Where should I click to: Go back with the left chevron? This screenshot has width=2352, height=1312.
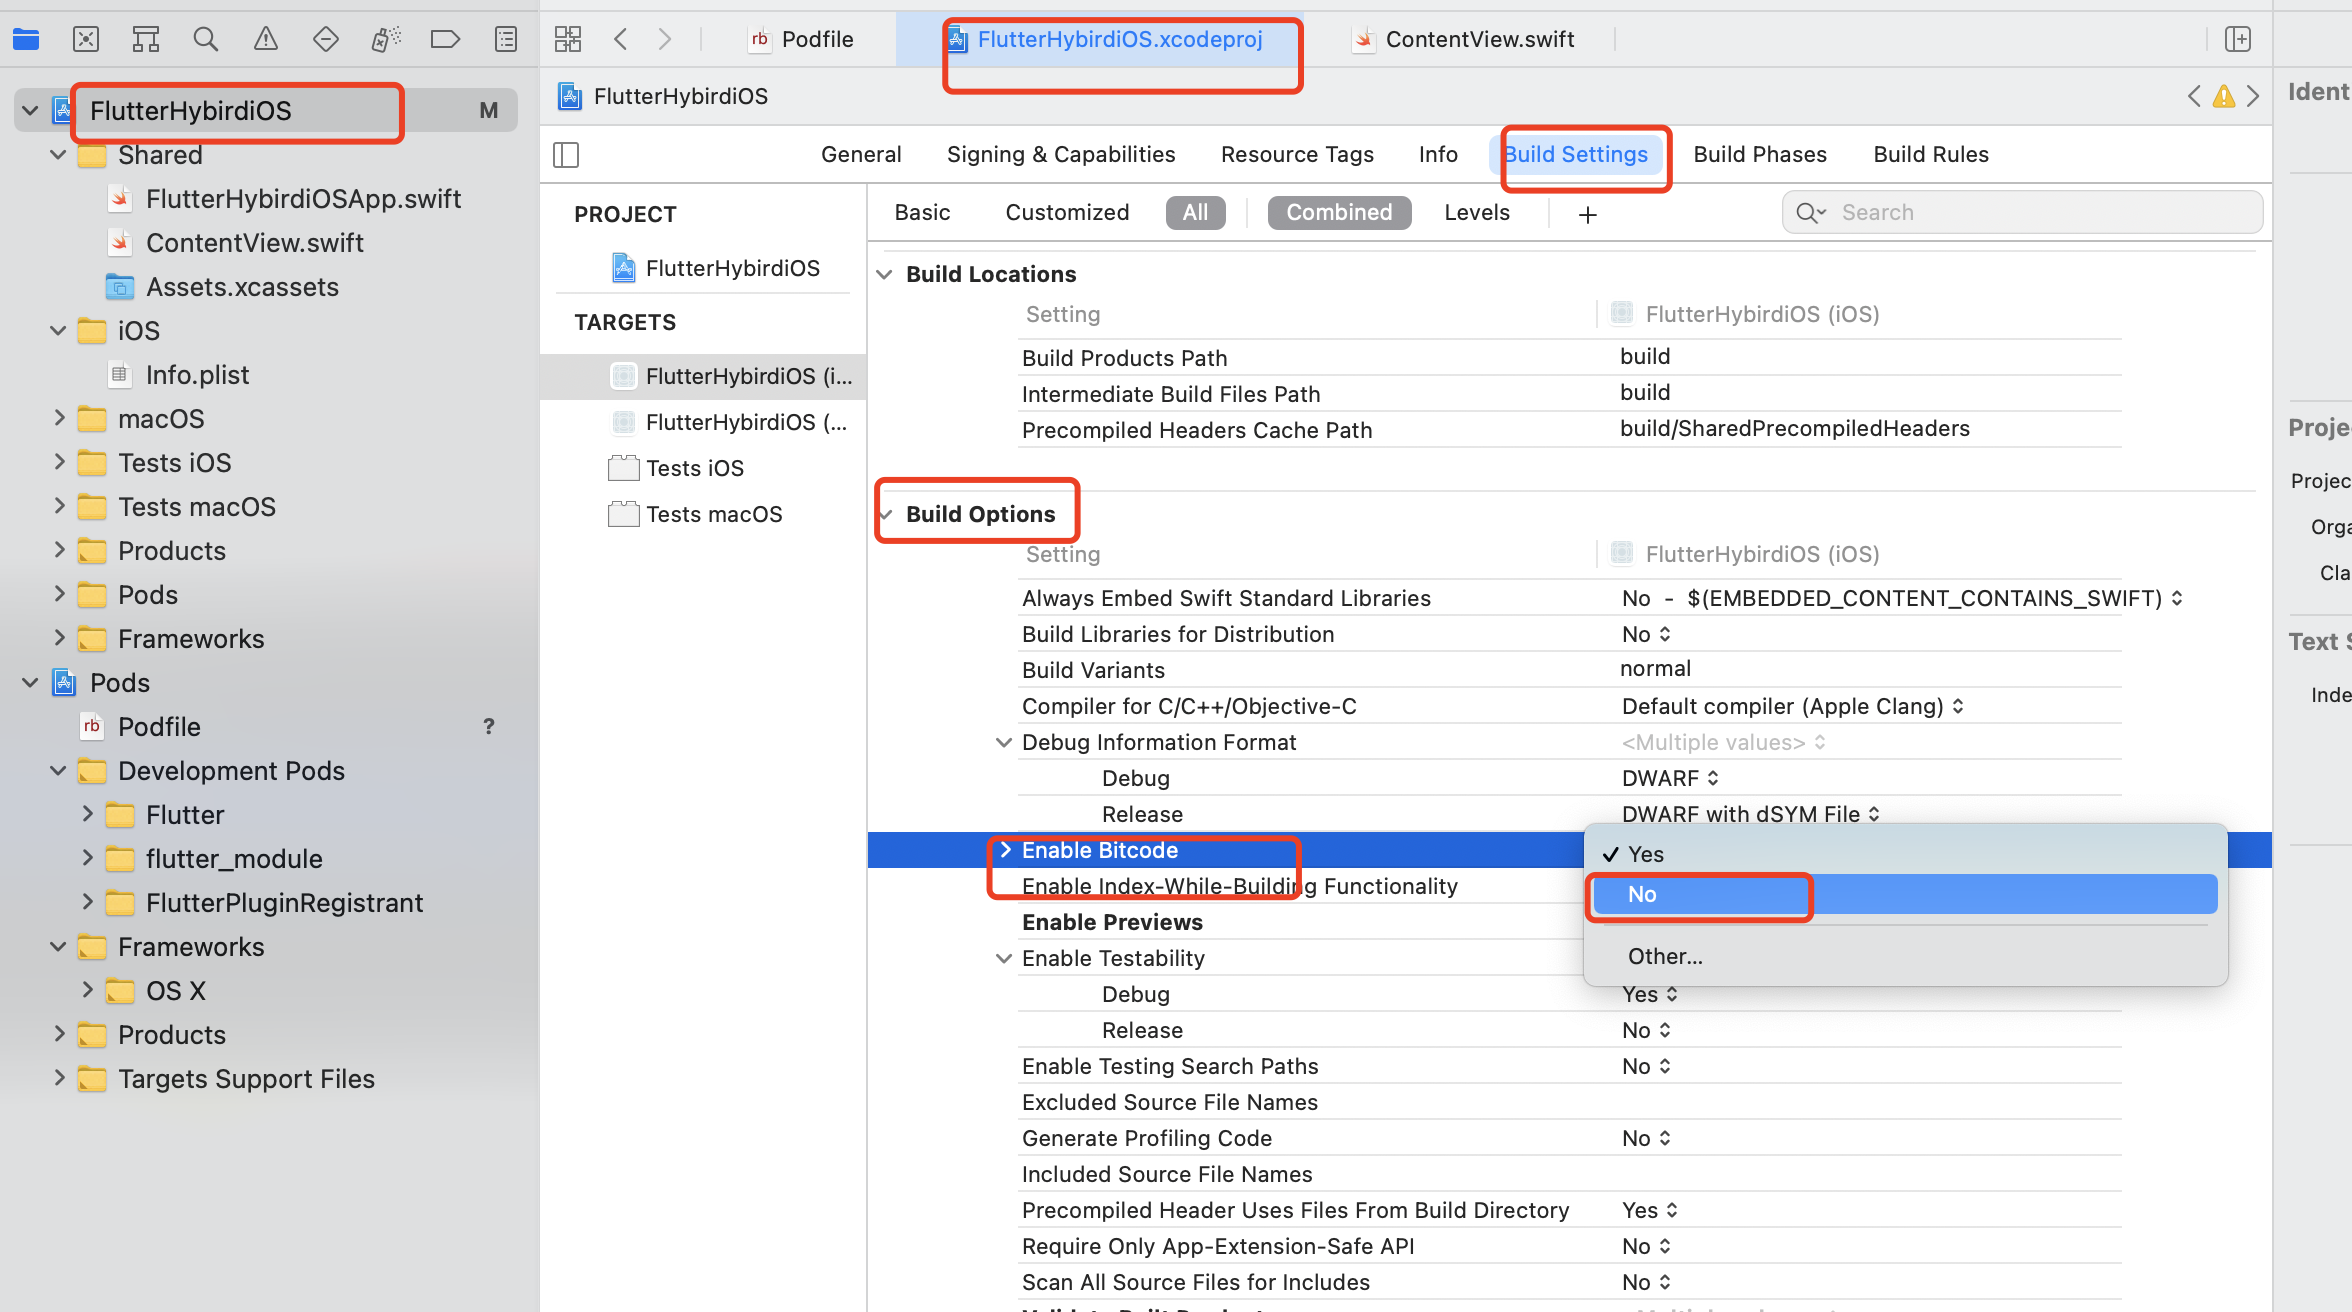621,39
